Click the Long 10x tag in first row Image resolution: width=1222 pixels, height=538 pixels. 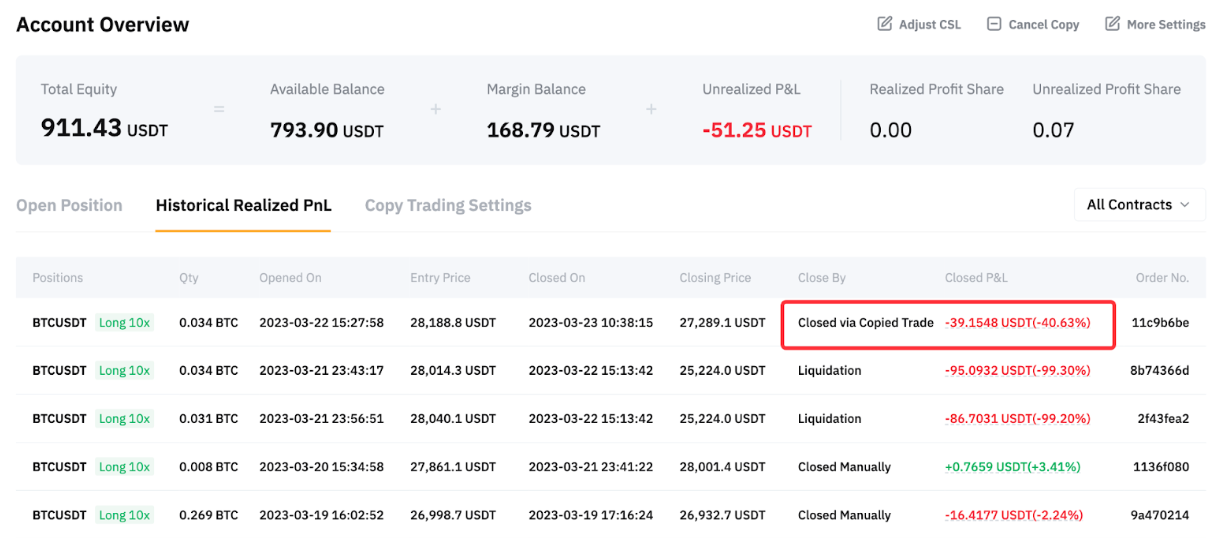tap(124, 323)
